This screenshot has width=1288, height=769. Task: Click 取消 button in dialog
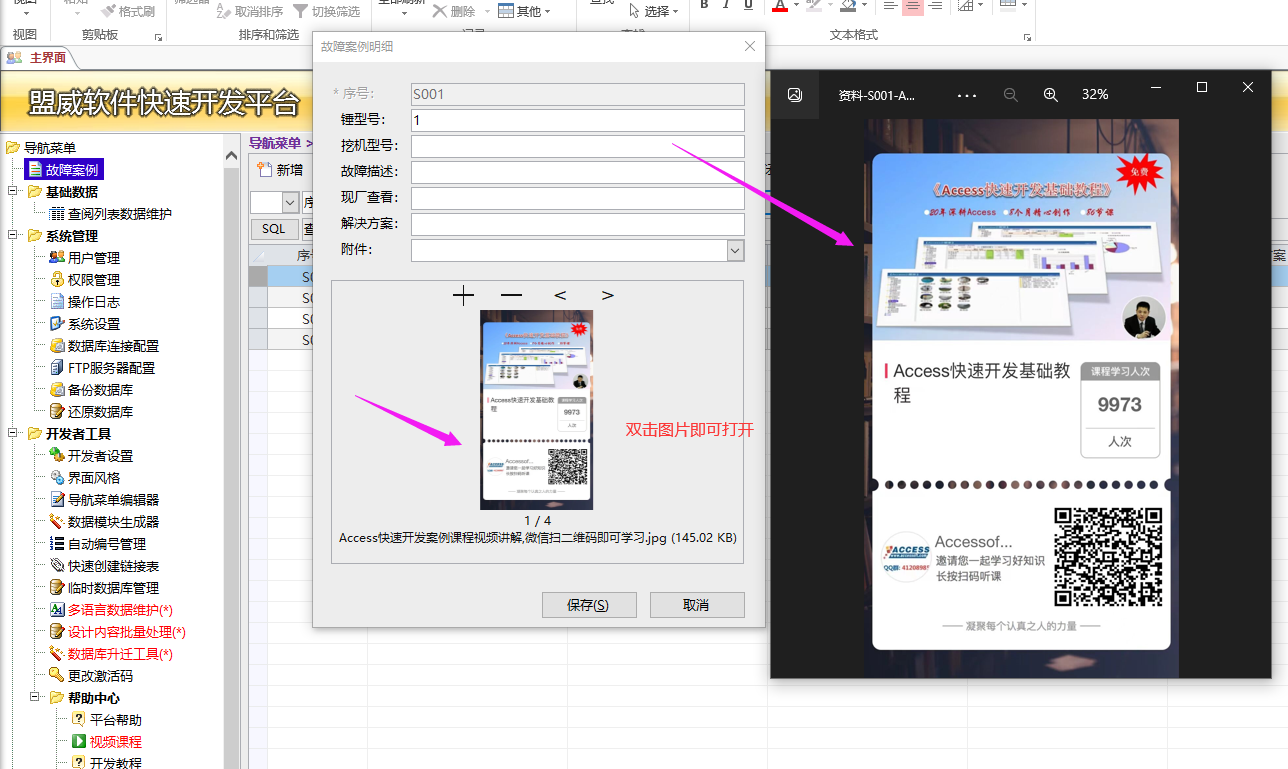click(x=697, y=605)
